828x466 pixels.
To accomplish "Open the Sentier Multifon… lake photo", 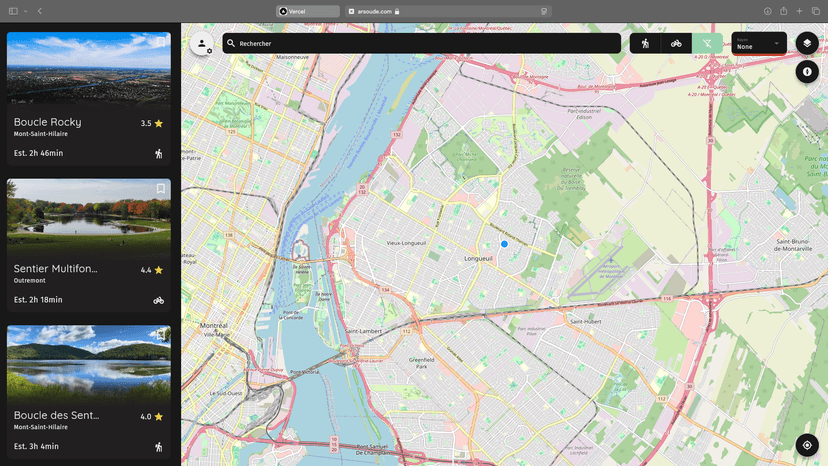I will [x=89, y=216].
